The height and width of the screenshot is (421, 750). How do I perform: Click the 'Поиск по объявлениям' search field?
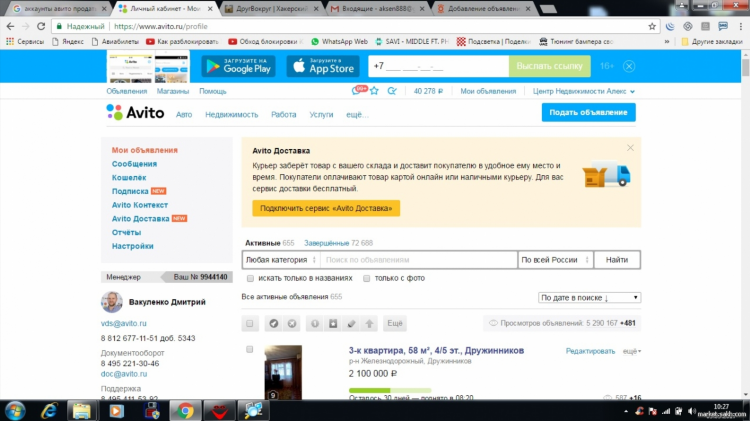(419, 260)
